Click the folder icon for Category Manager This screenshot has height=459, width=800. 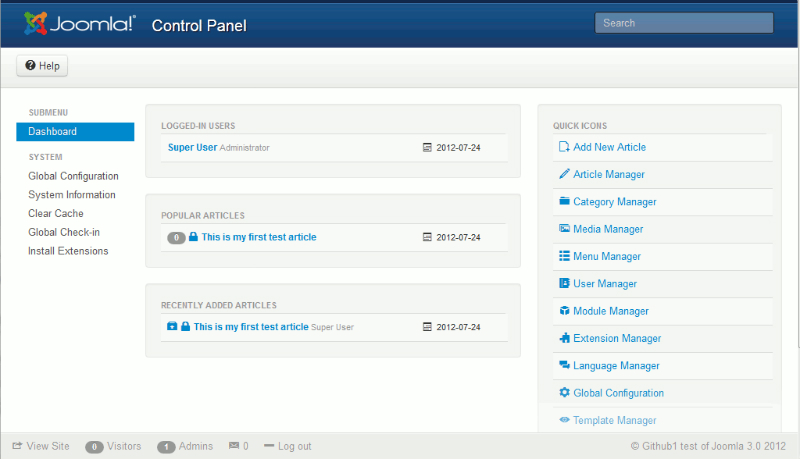point(564,201)
